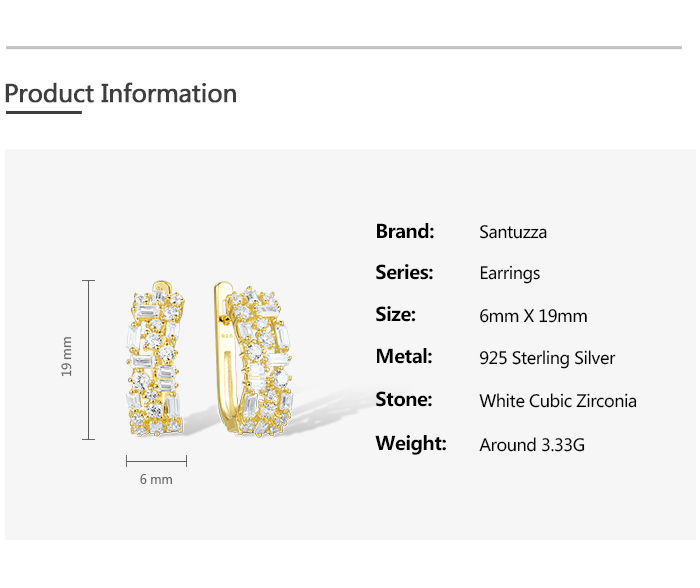Click the Brand label
Screen dimensions: 700x588
point(404,231)
